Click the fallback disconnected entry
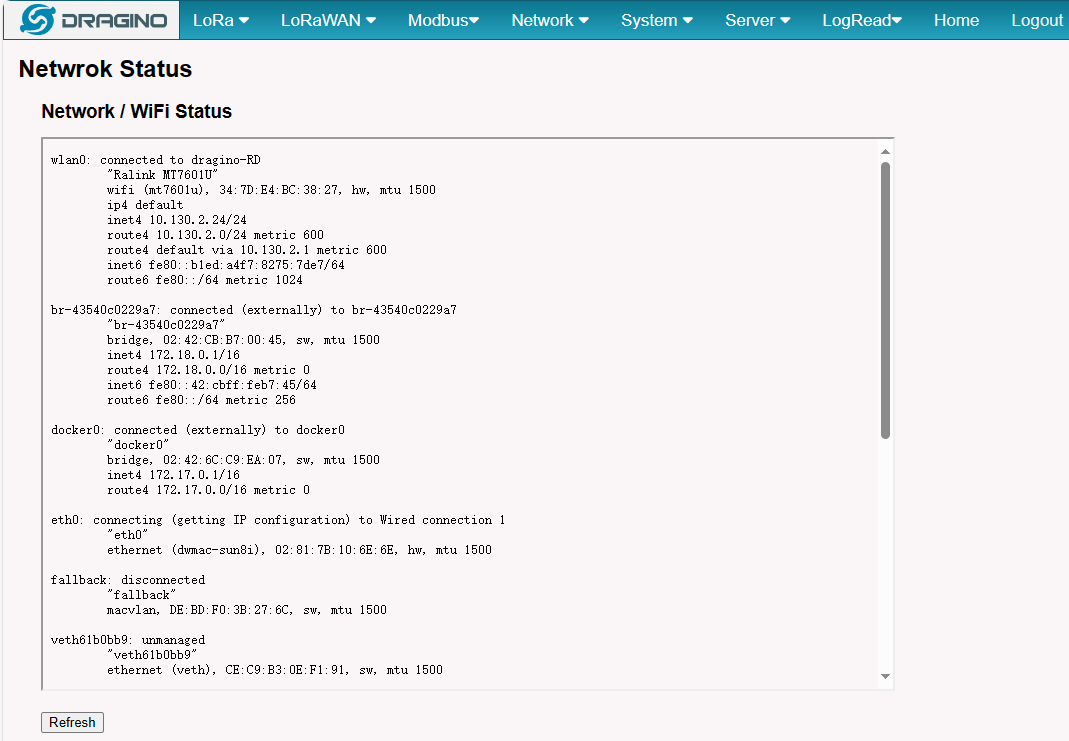 127,579
